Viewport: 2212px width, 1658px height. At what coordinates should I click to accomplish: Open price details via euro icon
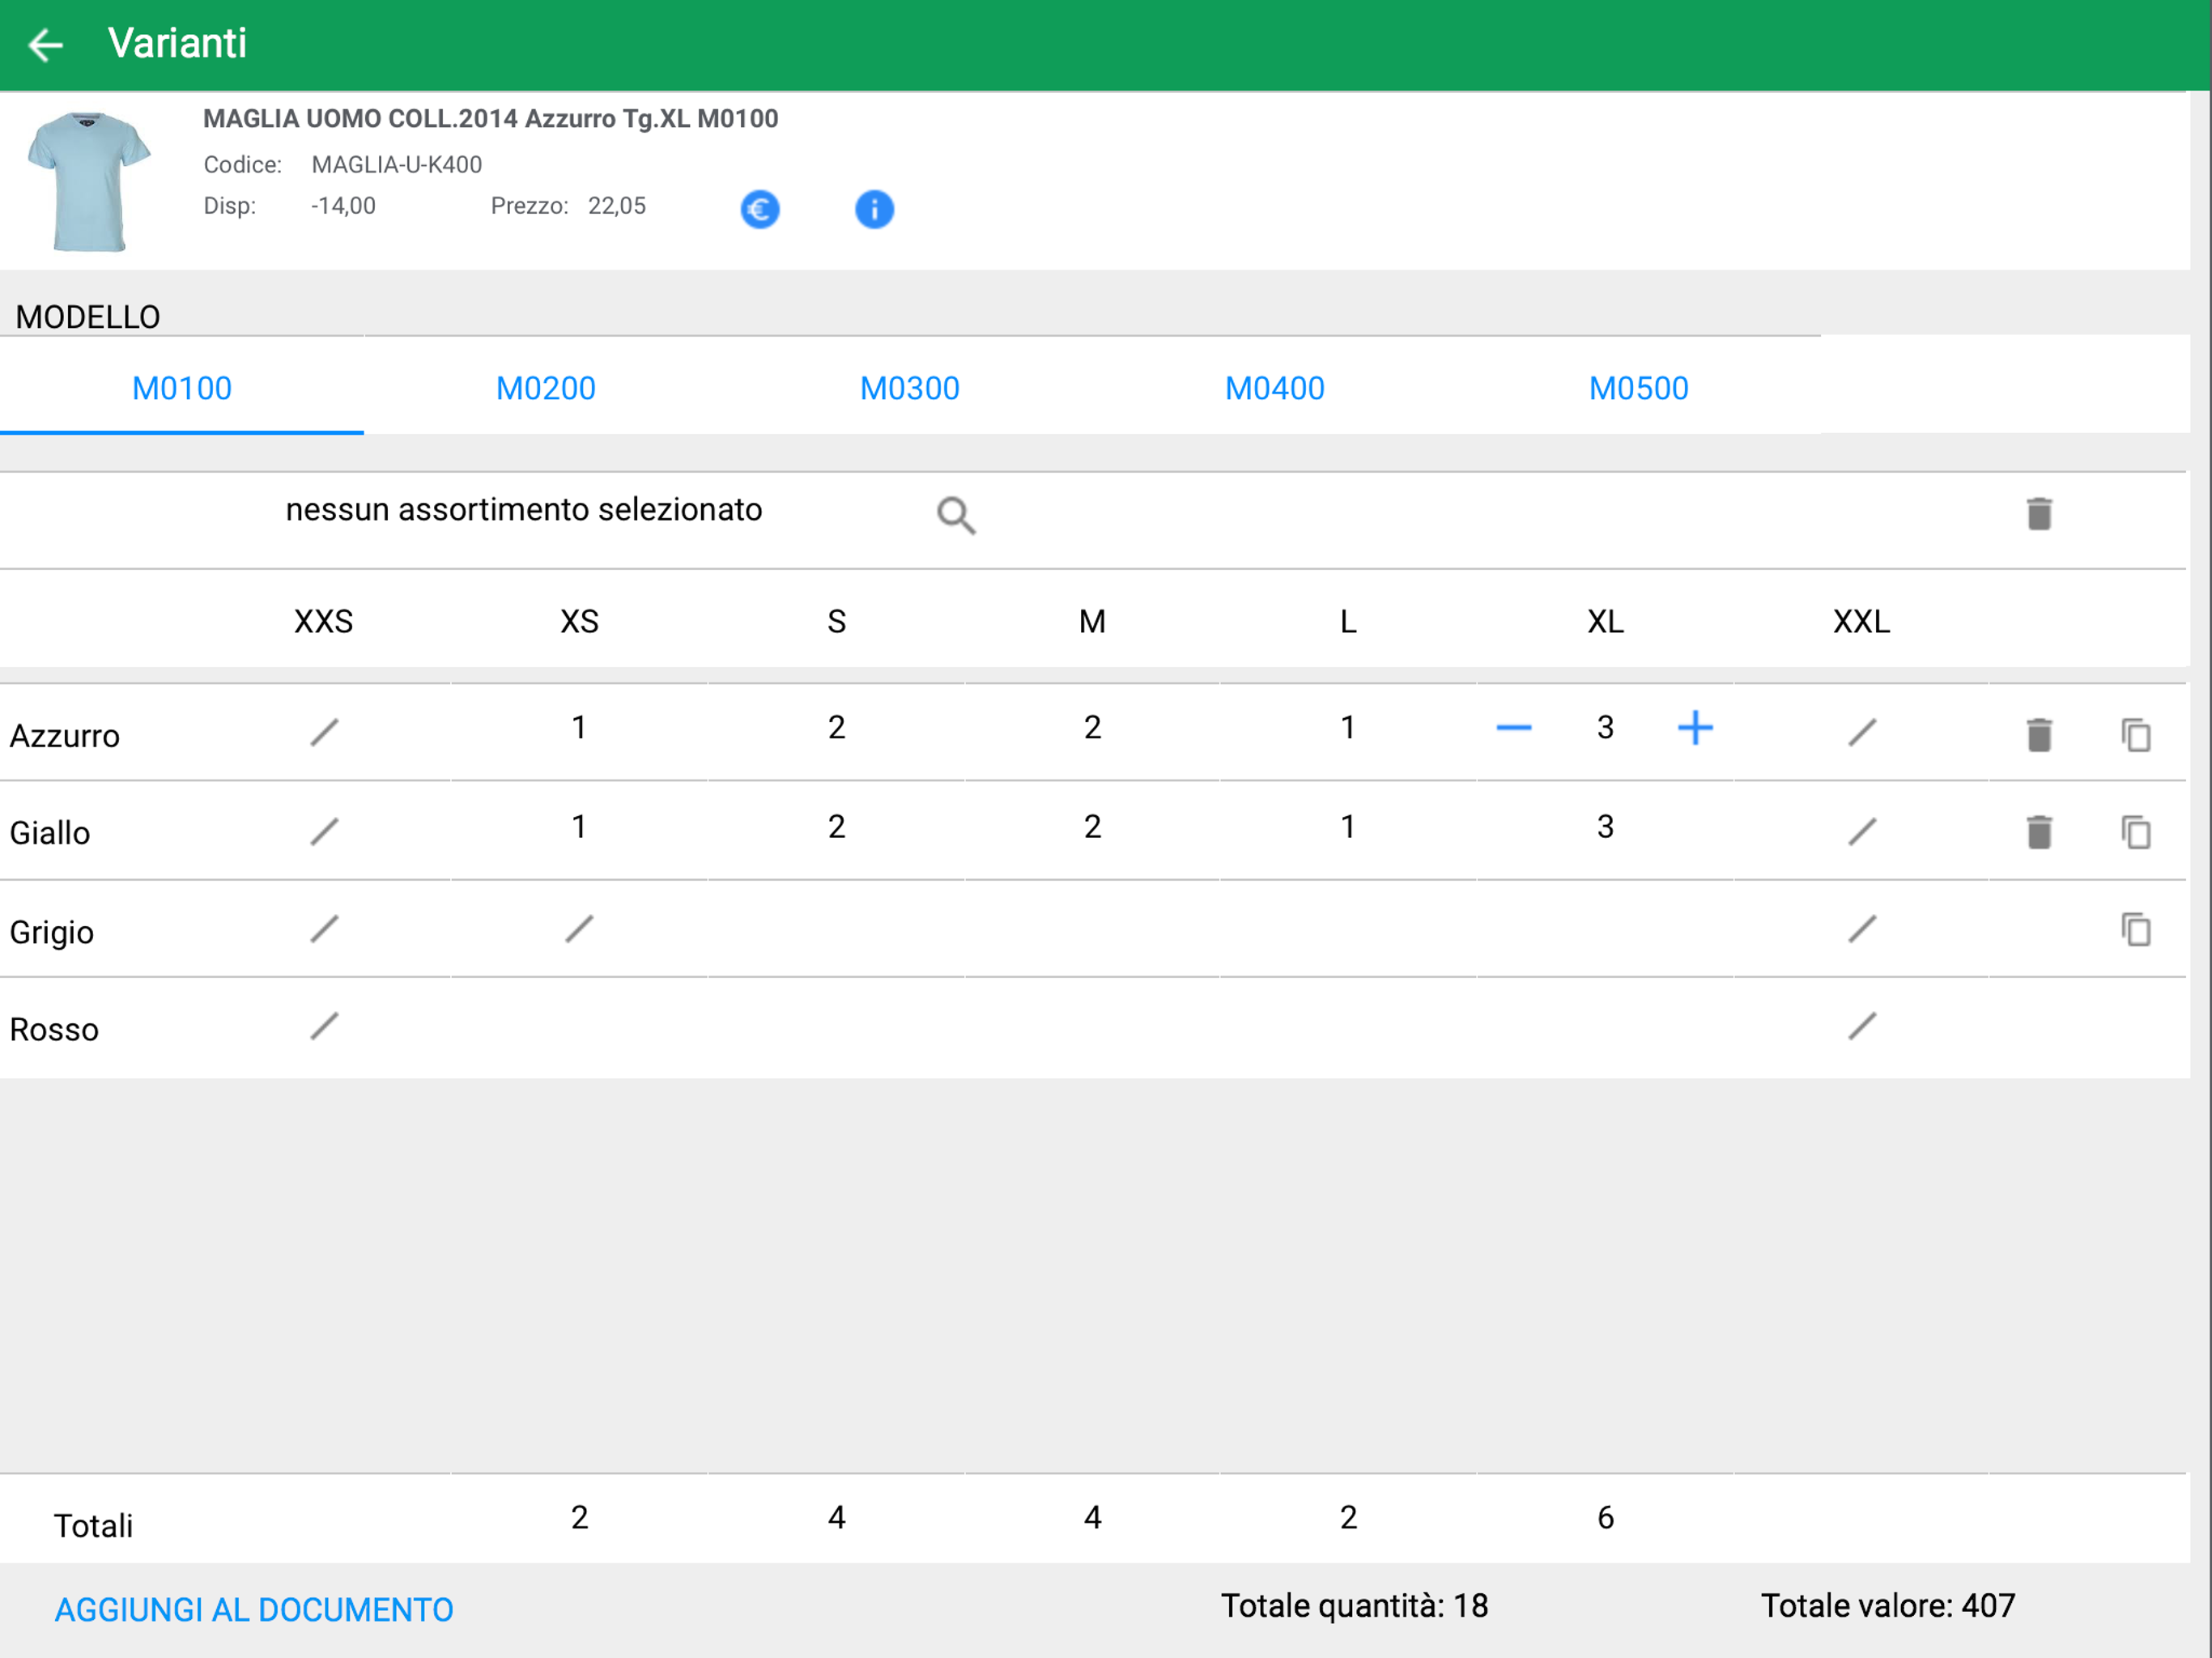[760, 209]
